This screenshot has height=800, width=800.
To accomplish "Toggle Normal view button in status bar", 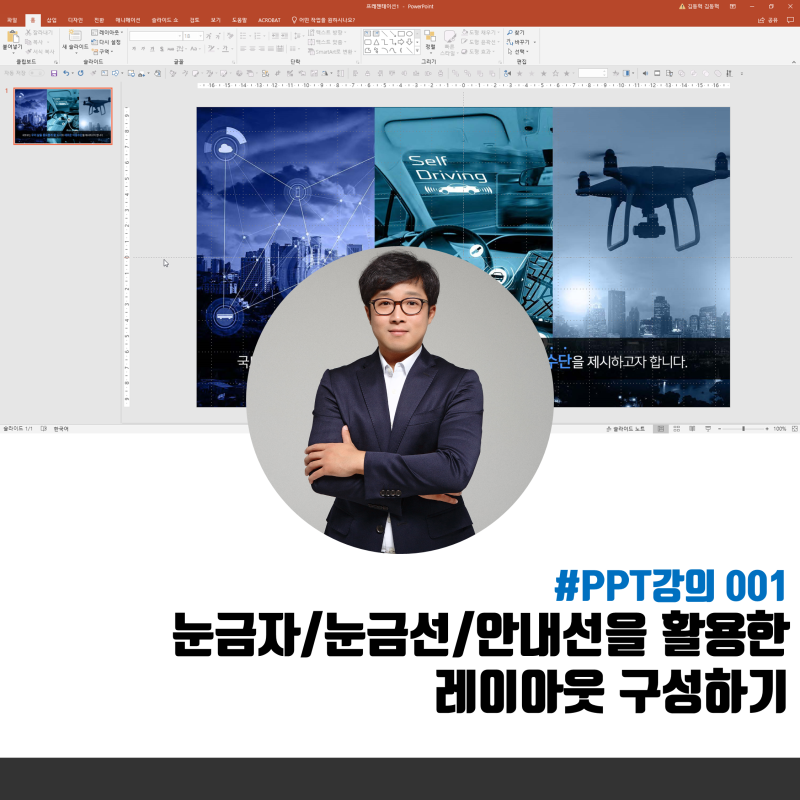I will coord(661,429).
